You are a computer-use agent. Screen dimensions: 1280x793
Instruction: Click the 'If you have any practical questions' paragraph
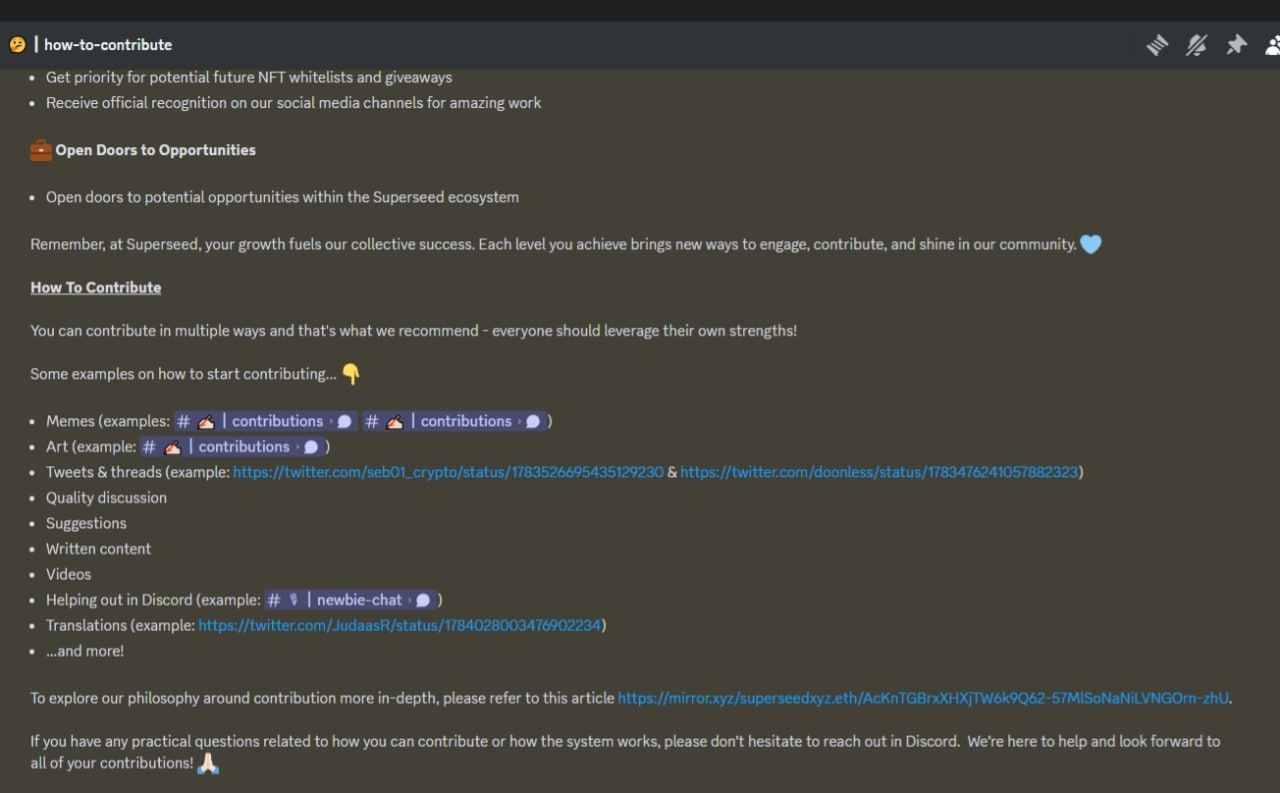pos(625,752)
